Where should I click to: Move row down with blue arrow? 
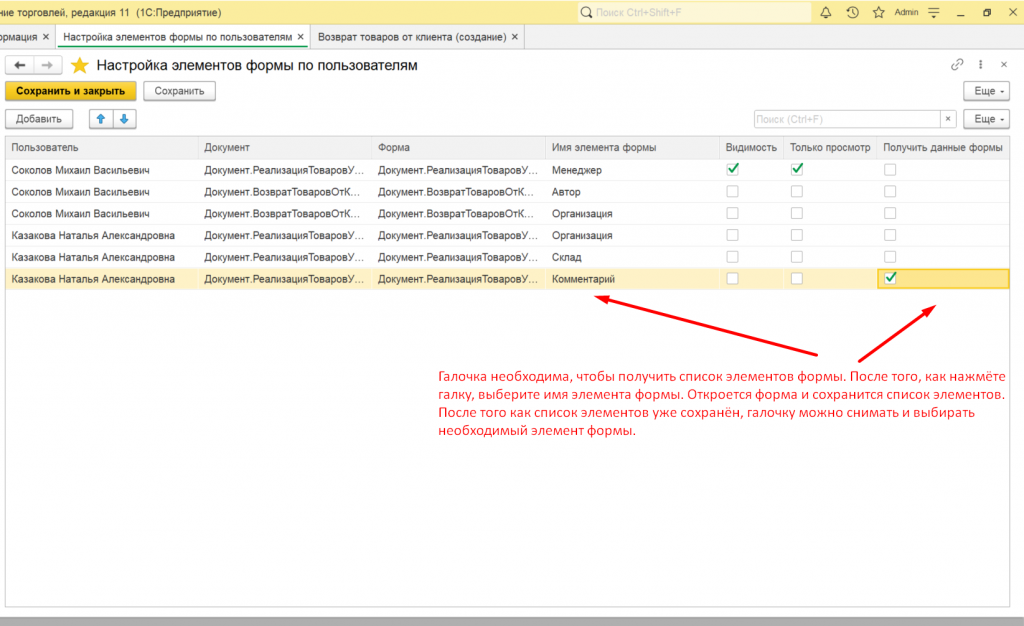click(124, 119)
